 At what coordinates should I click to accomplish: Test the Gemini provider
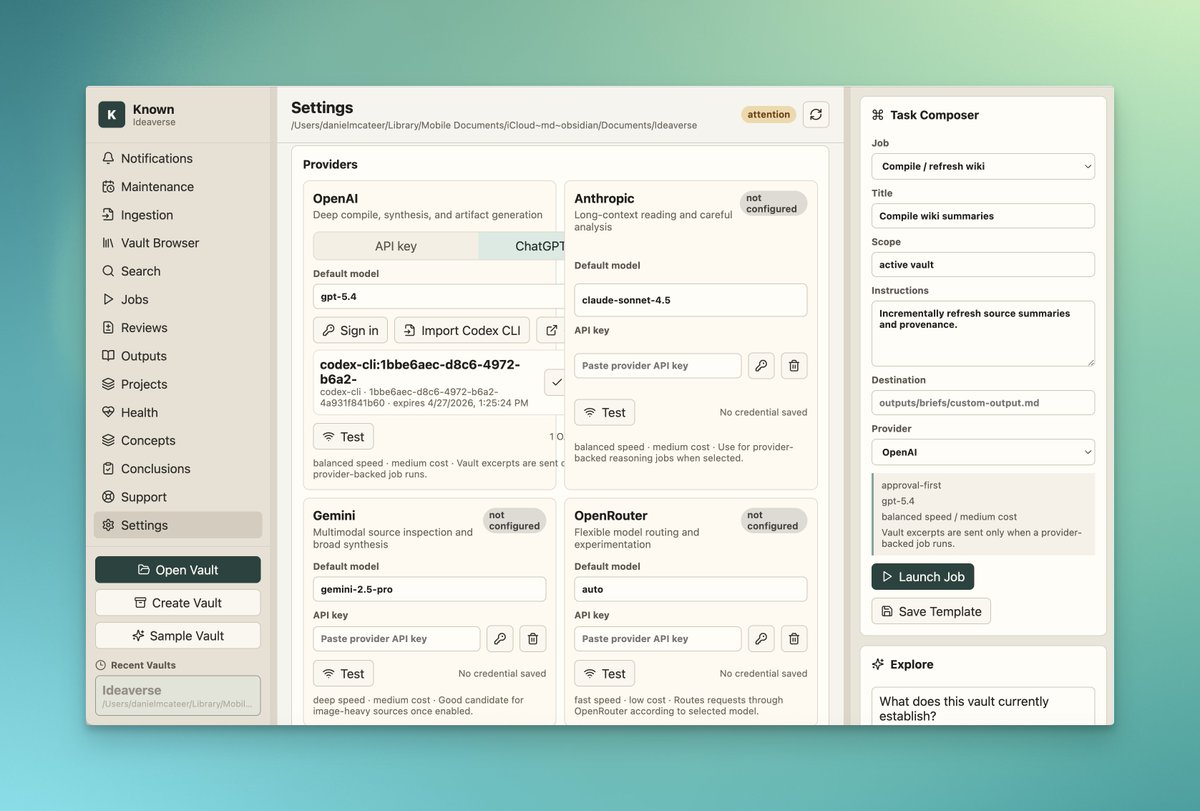pyautogui.click(x=343, y=674)
